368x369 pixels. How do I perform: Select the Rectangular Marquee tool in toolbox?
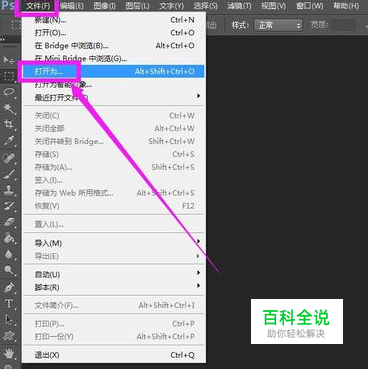point(9,76)
